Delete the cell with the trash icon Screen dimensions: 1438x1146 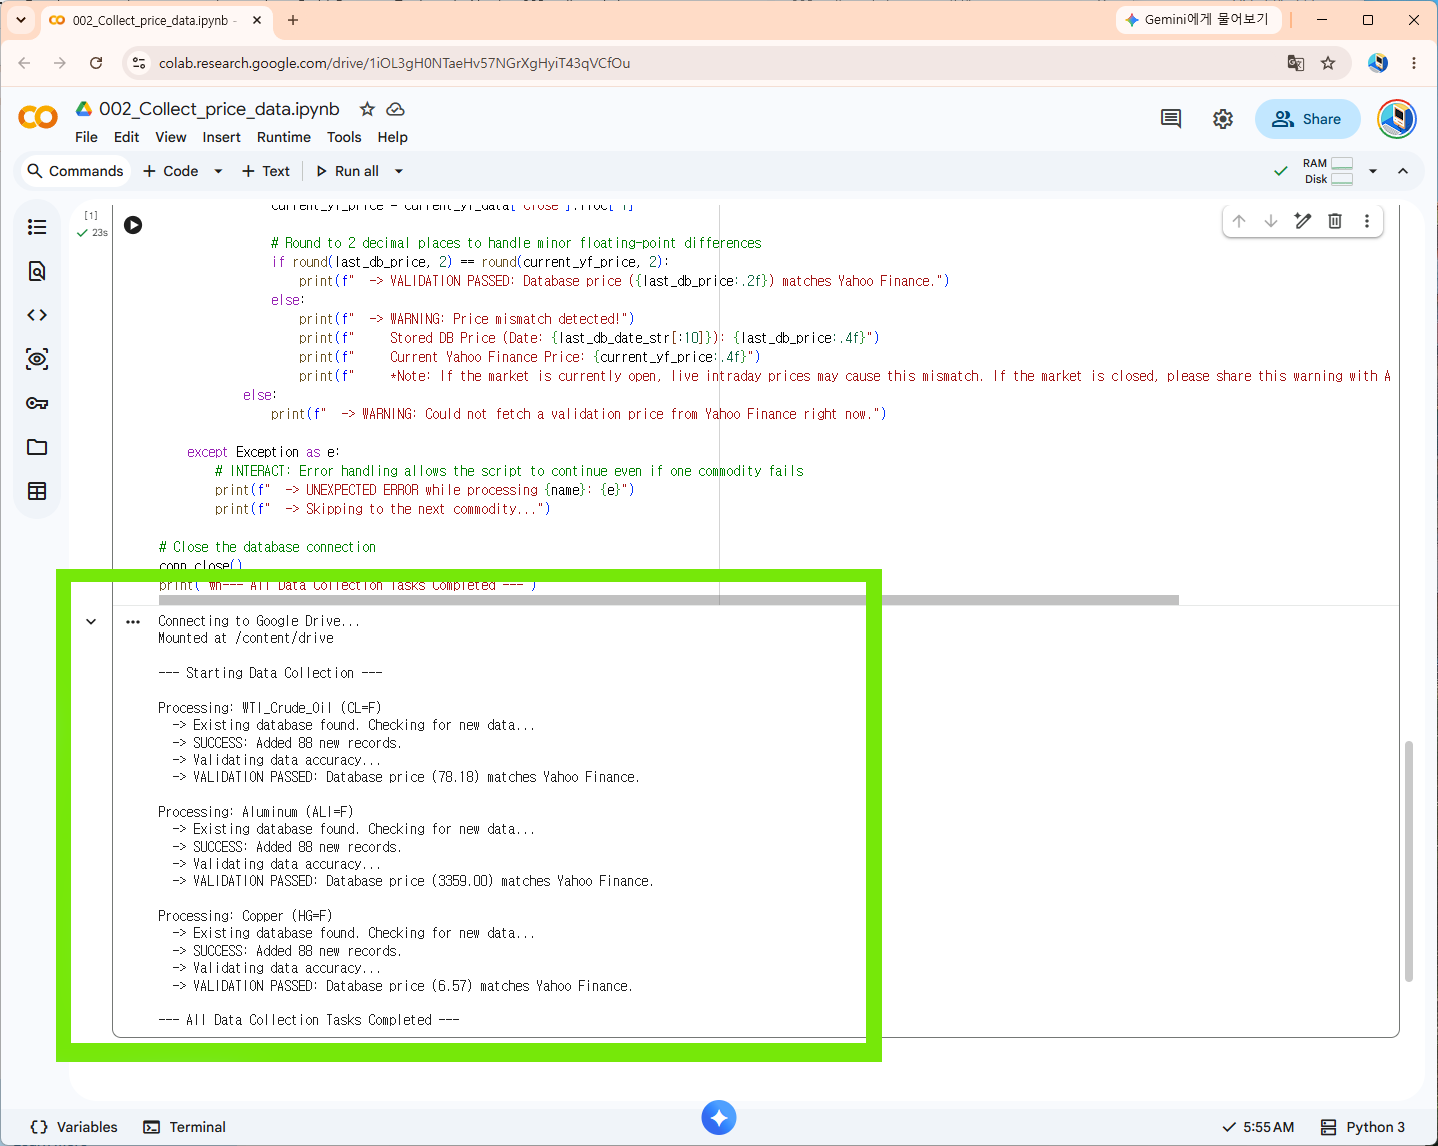tap(1335, 221)
